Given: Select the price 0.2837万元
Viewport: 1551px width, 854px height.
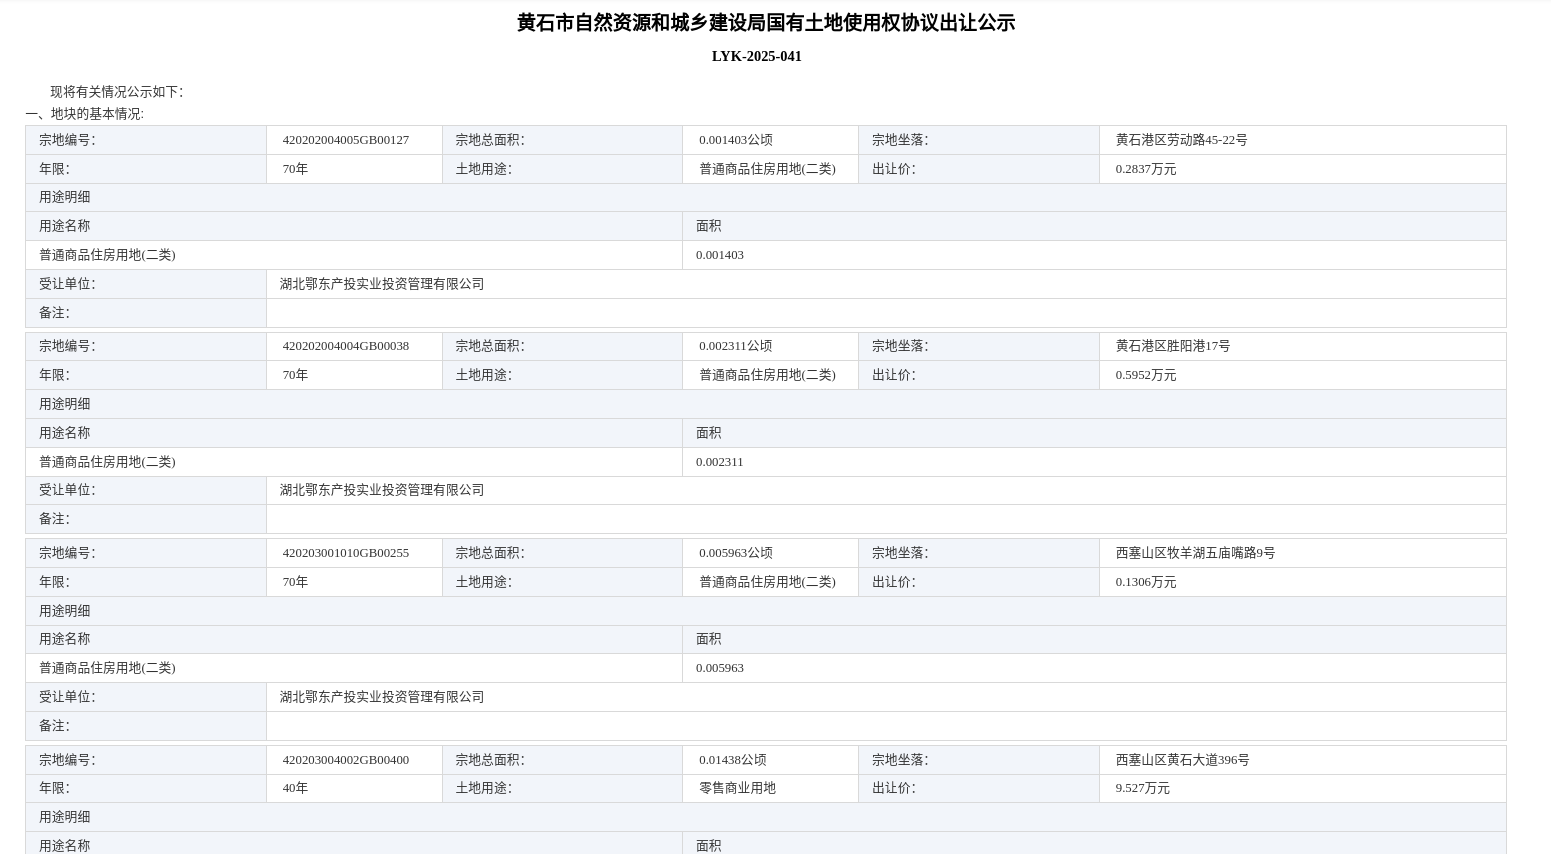Looking at the screenshot, I should click(x=1145, y=169).
